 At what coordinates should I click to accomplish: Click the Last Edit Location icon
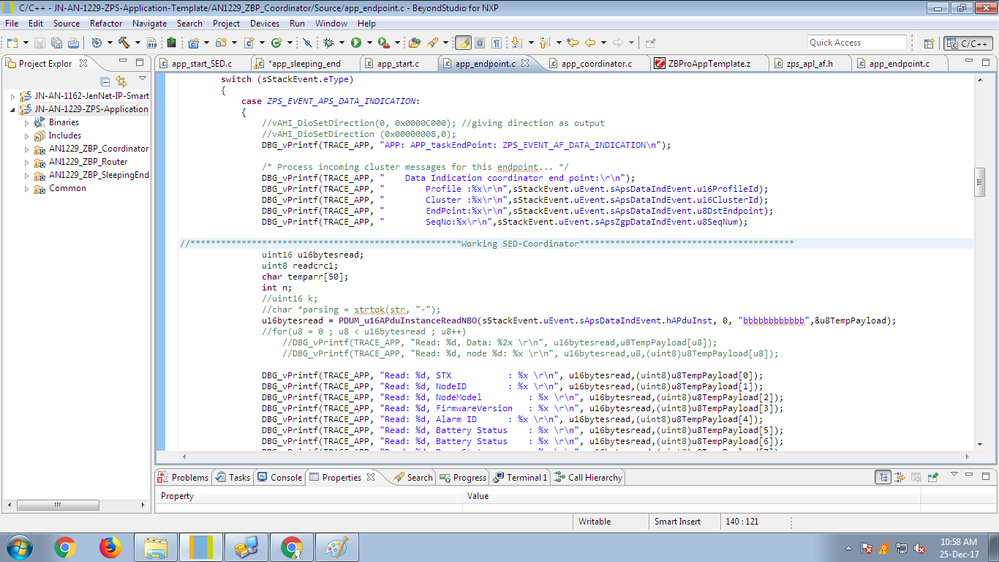pos(573,43)
